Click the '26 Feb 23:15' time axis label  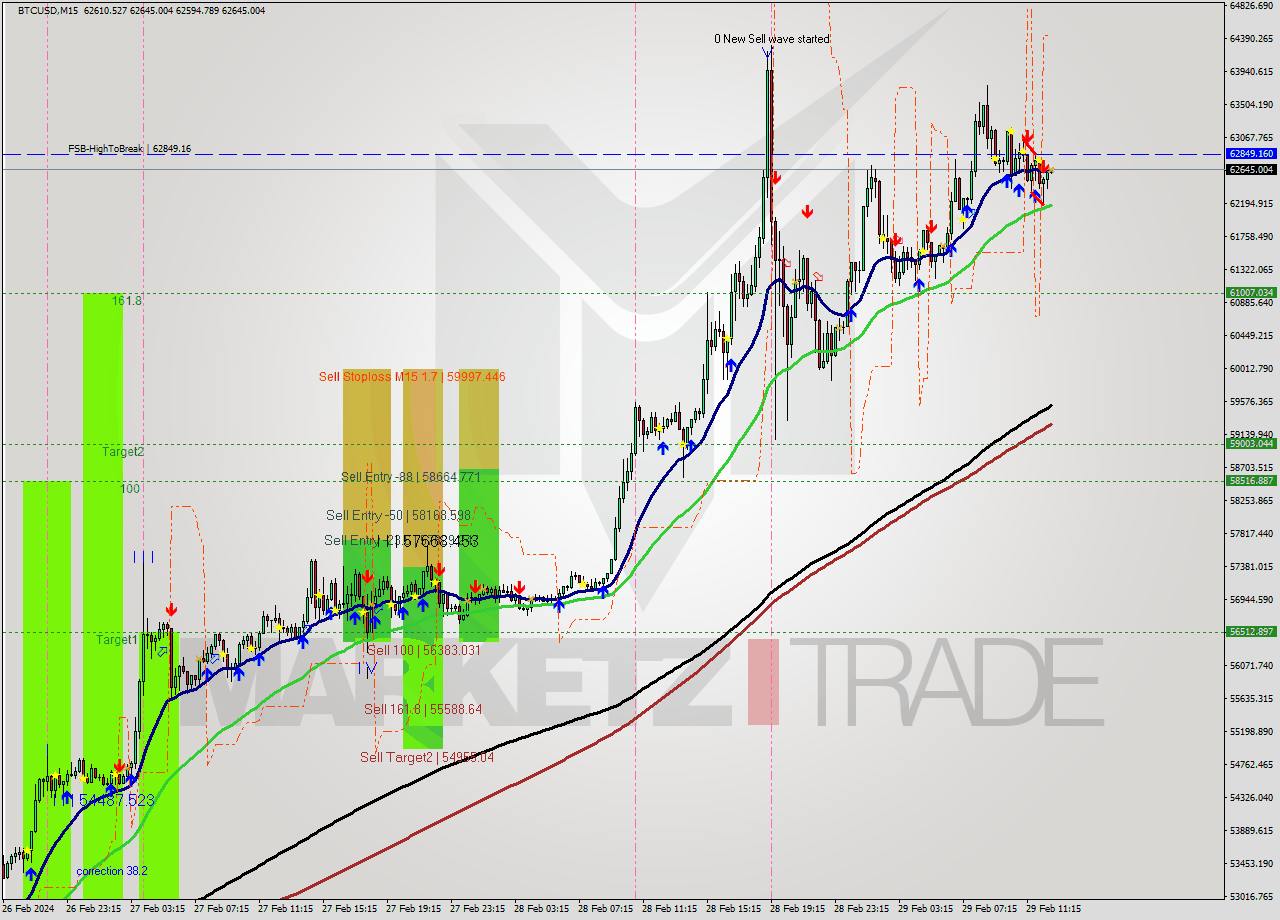(x=93, y=909)
